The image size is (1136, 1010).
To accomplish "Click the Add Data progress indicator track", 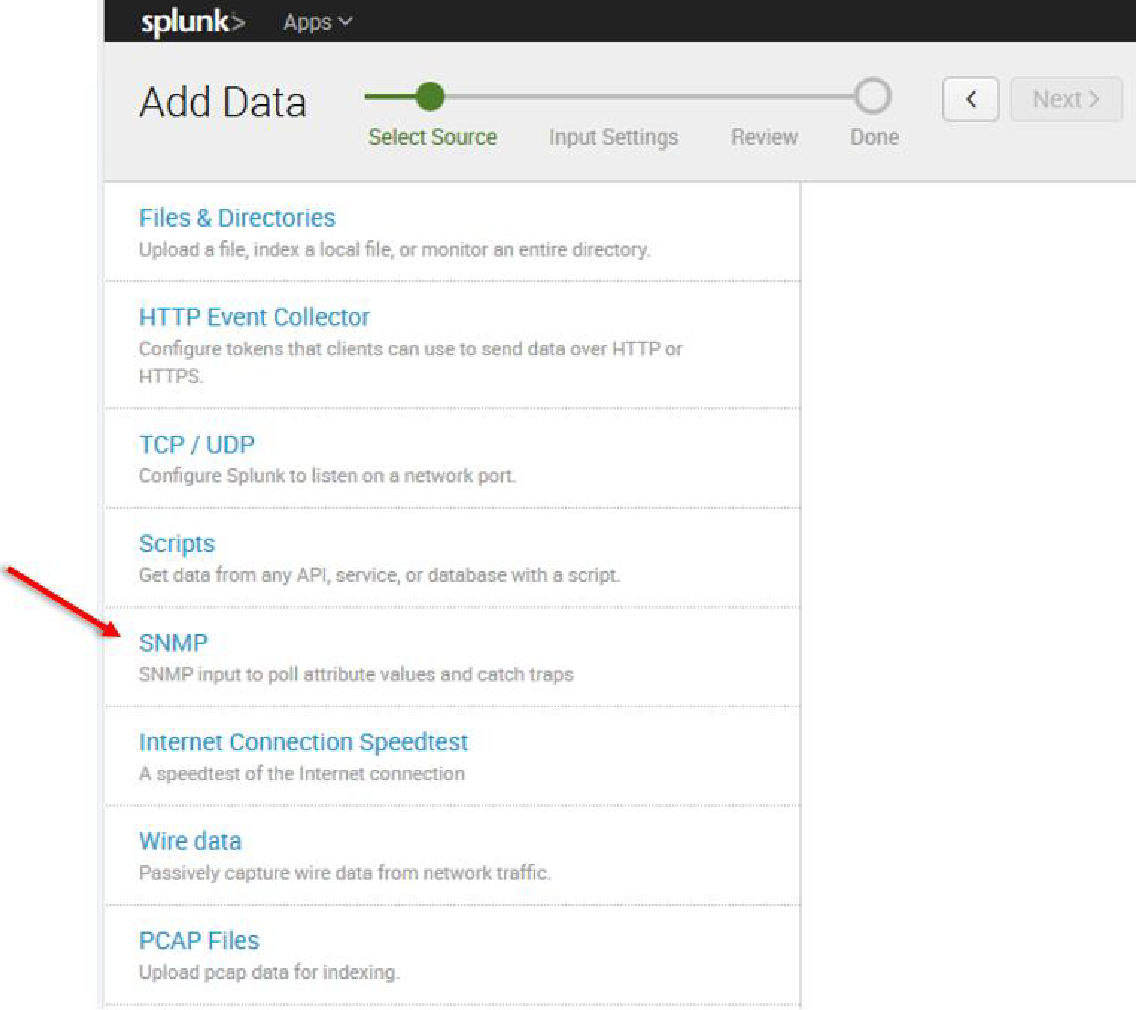I will (650, 97).
